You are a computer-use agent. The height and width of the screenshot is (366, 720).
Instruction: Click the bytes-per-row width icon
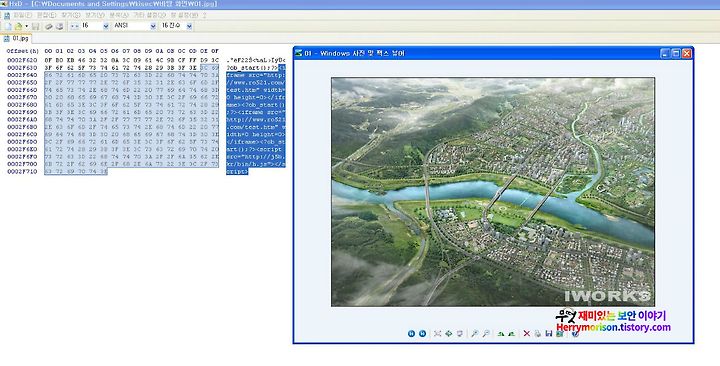(x=74, y=26)
